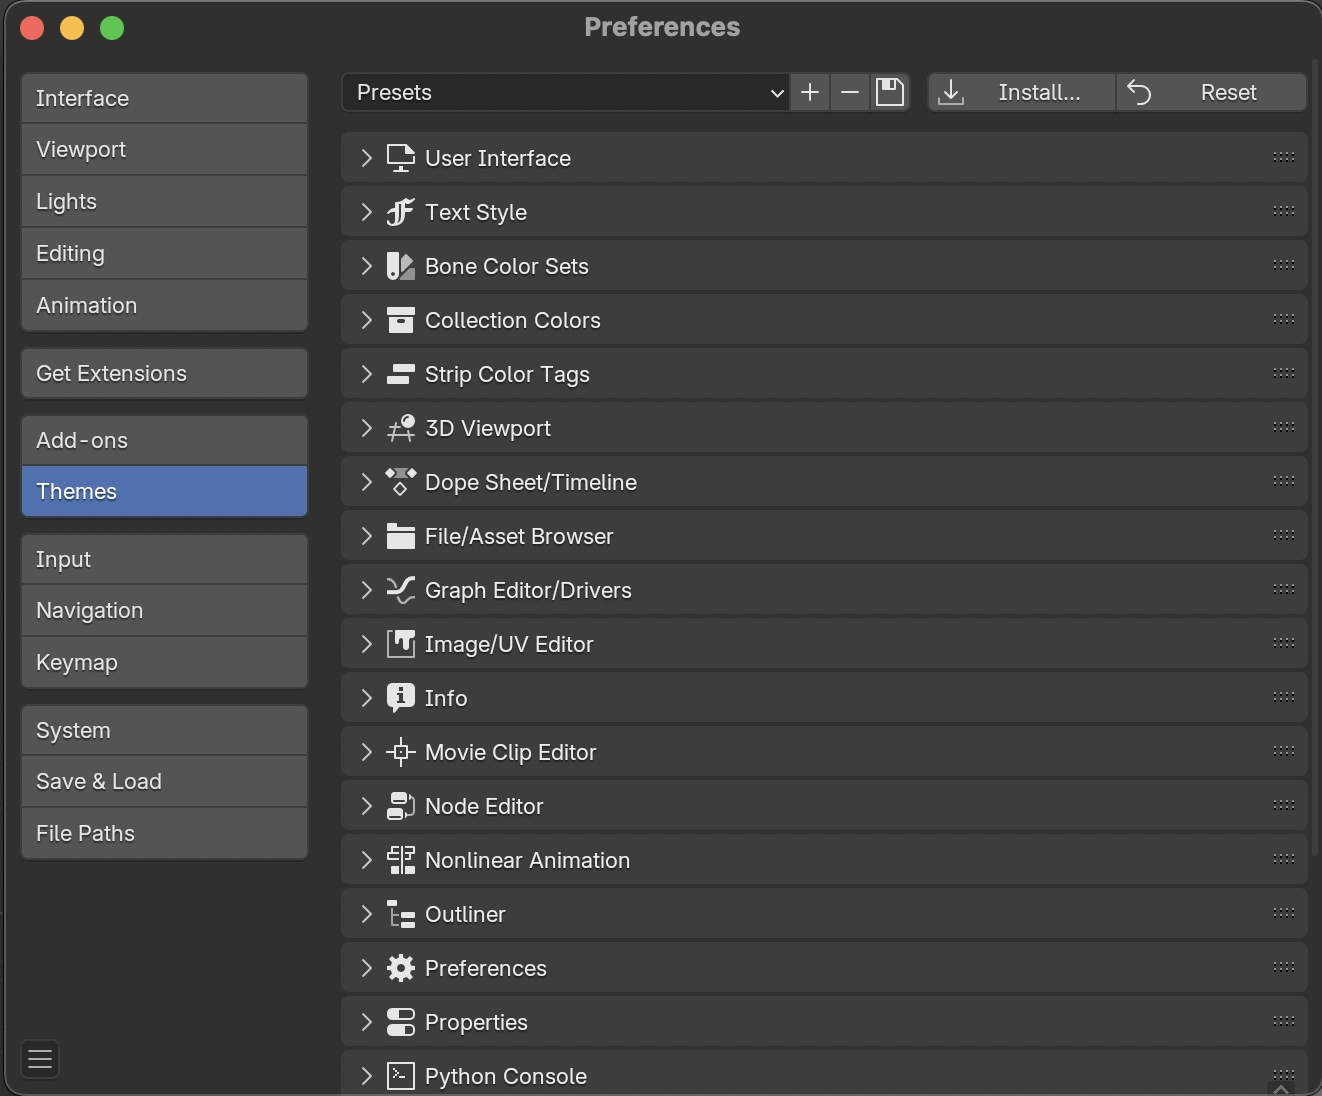Expand the Properties chevron
Screen dimensions: 1322x1096
[x=367, y=1022]
